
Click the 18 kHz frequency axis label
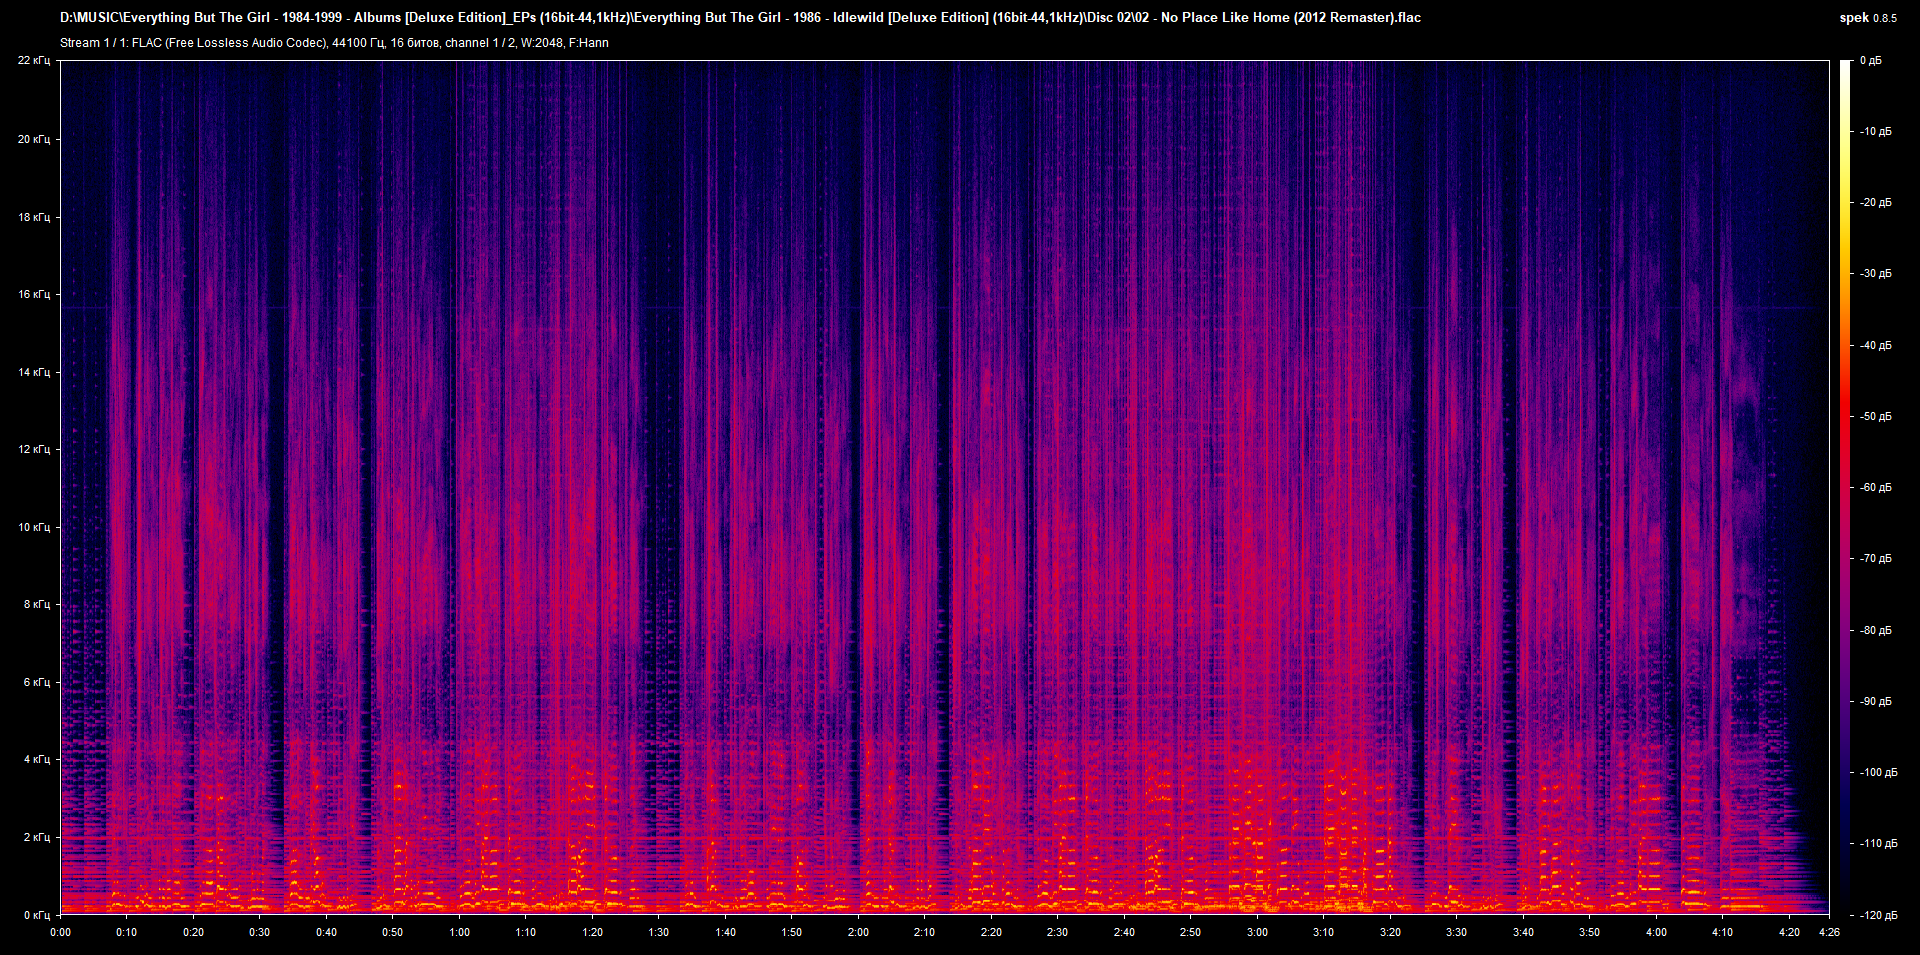coord(34,217)
